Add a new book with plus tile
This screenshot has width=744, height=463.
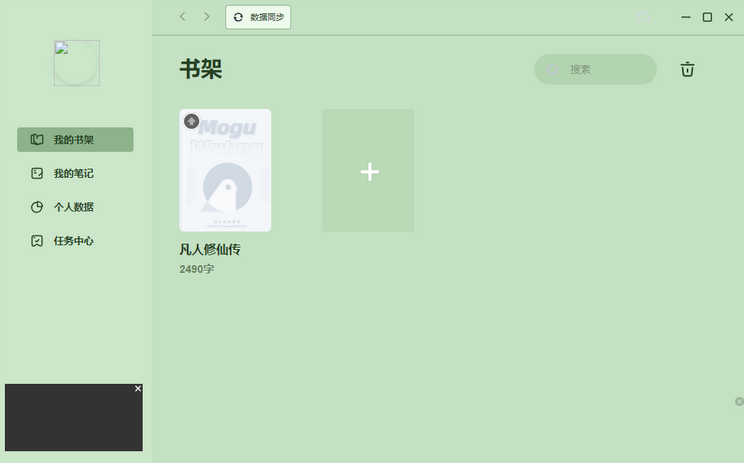coord(368,170)
